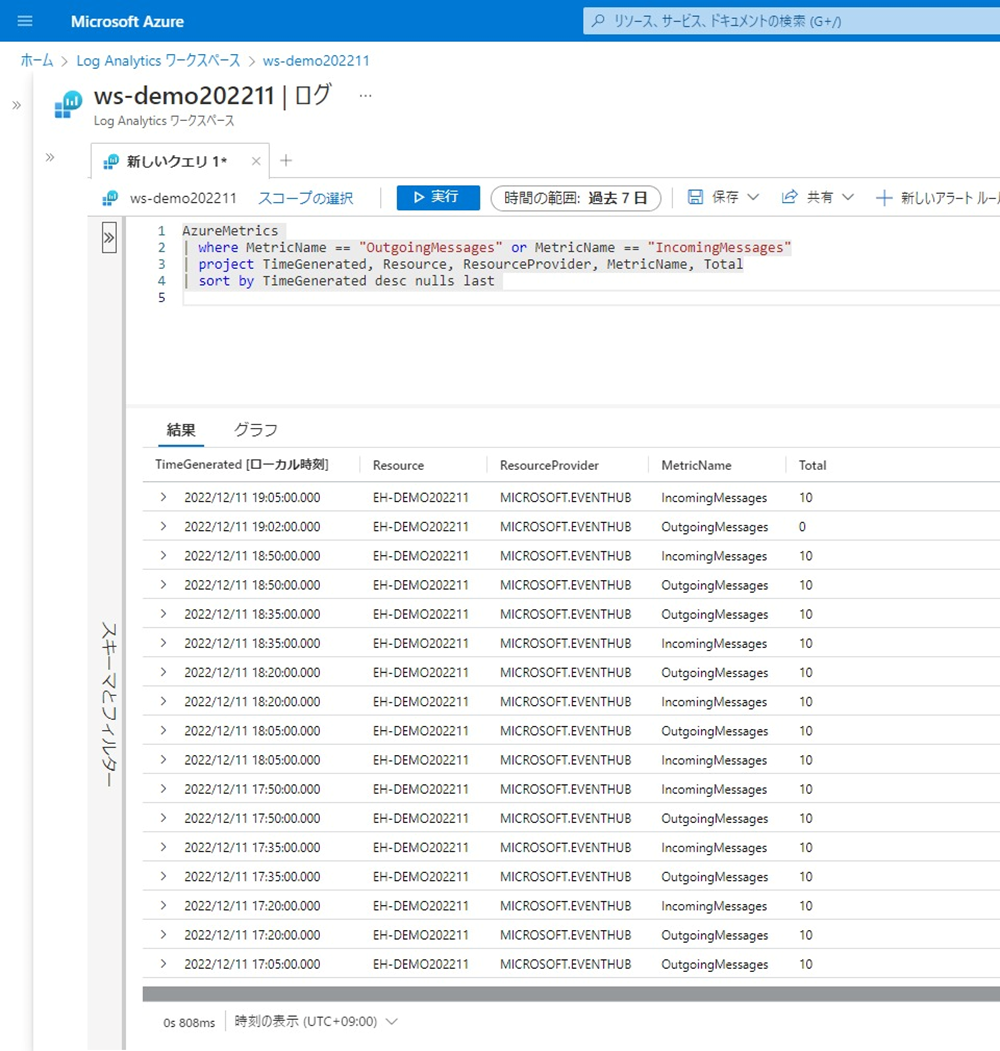Open ws-demo202211 breadcrumb link
Image resolution: width=1000 pixels, height=1051 pixels.
tap(316, 60)
